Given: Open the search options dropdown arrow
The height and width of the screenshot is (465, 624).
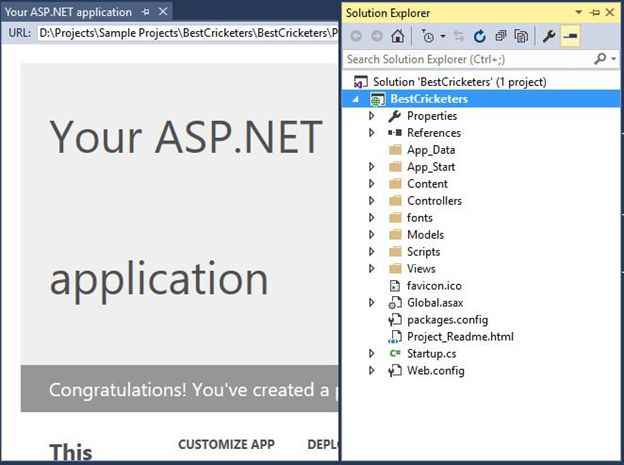Looking at the screenshot, I should point(614,59).
